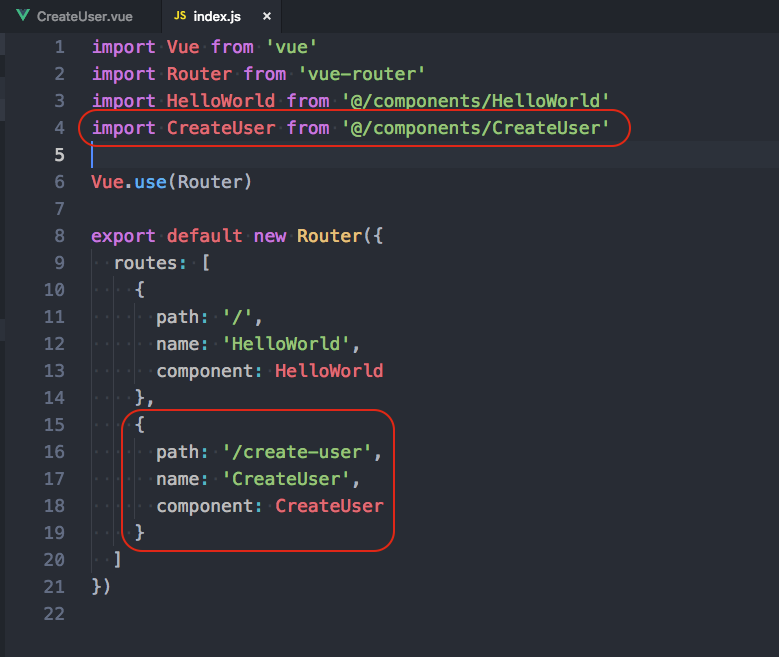The height and width of the screenshot is (657, 779).
Task: Click HelloWorld identifier on line 3
Action: [x=221, y=101]
